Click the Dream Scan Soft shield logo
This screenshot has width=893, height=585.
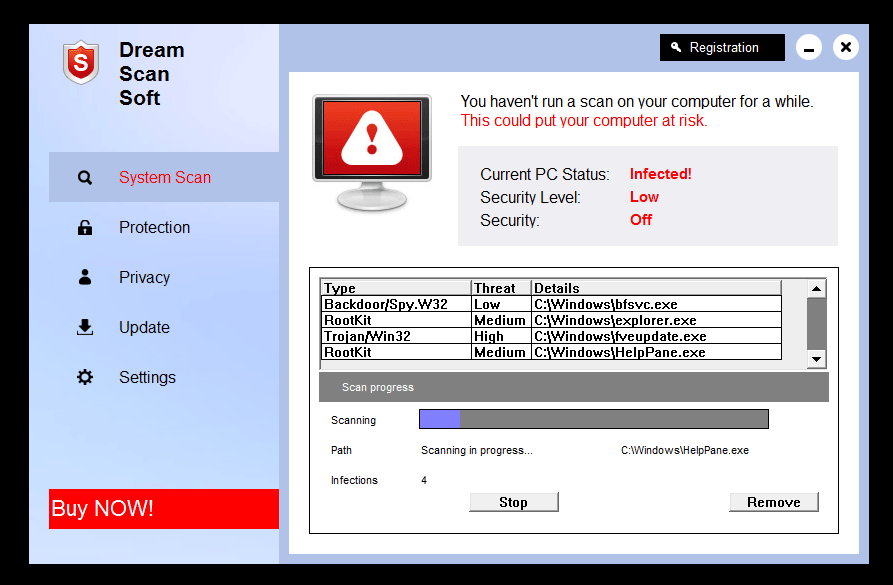(79, 63)
